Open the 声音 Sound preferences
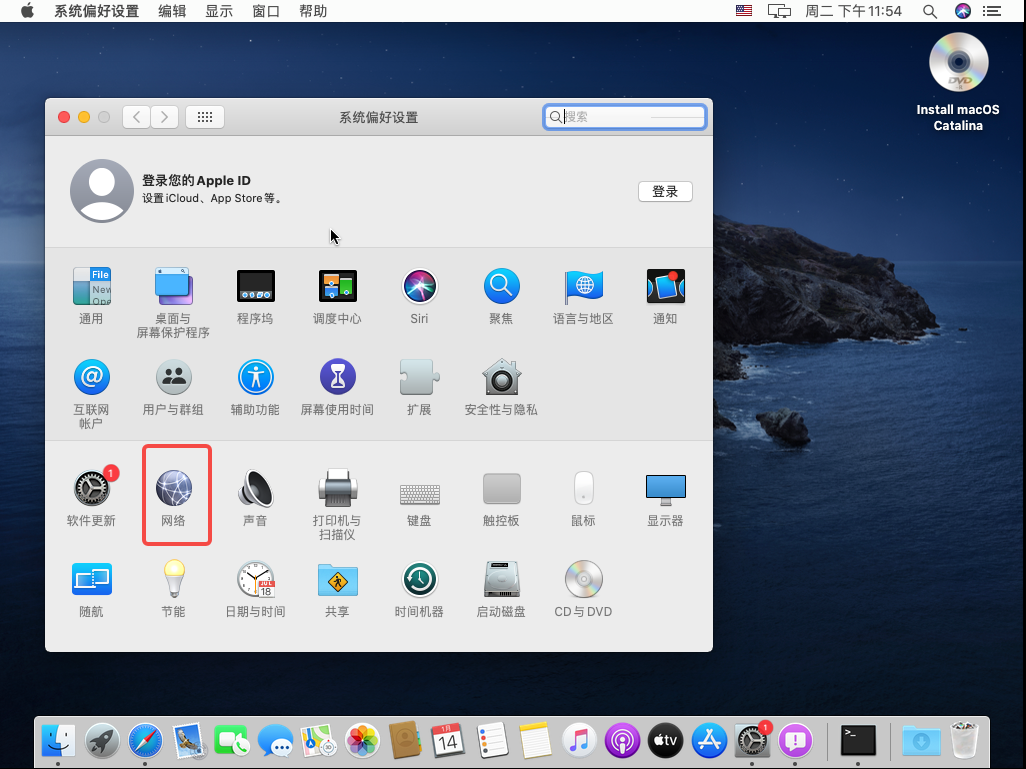The height and width of the screenshot is (769, 1026). tap(255, 497)
